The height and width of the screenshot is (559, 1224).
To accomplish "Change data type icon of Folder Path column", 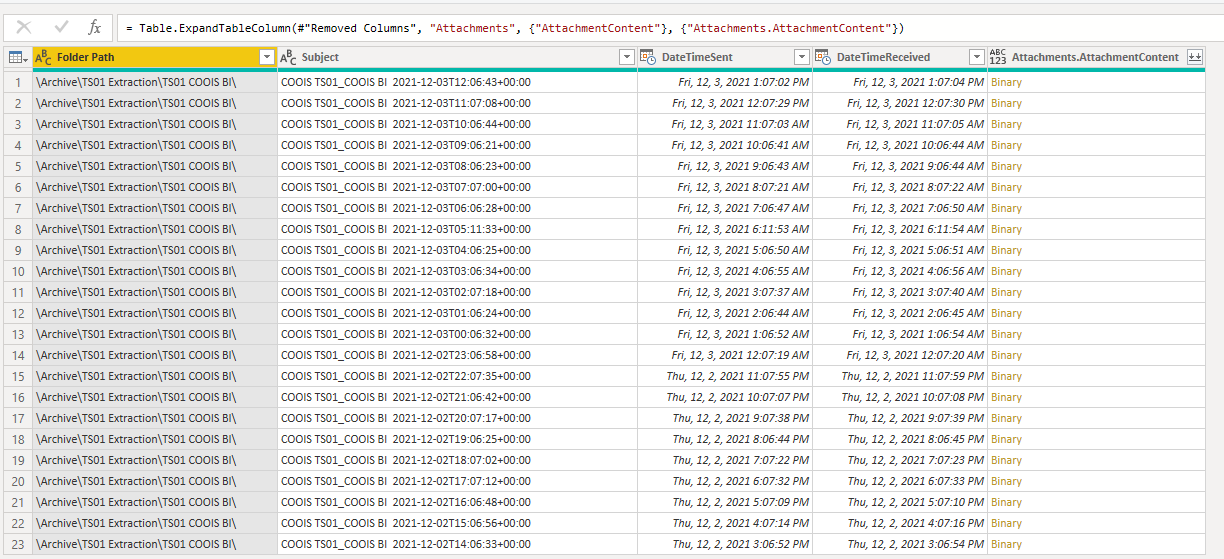I will coord(44,58).
